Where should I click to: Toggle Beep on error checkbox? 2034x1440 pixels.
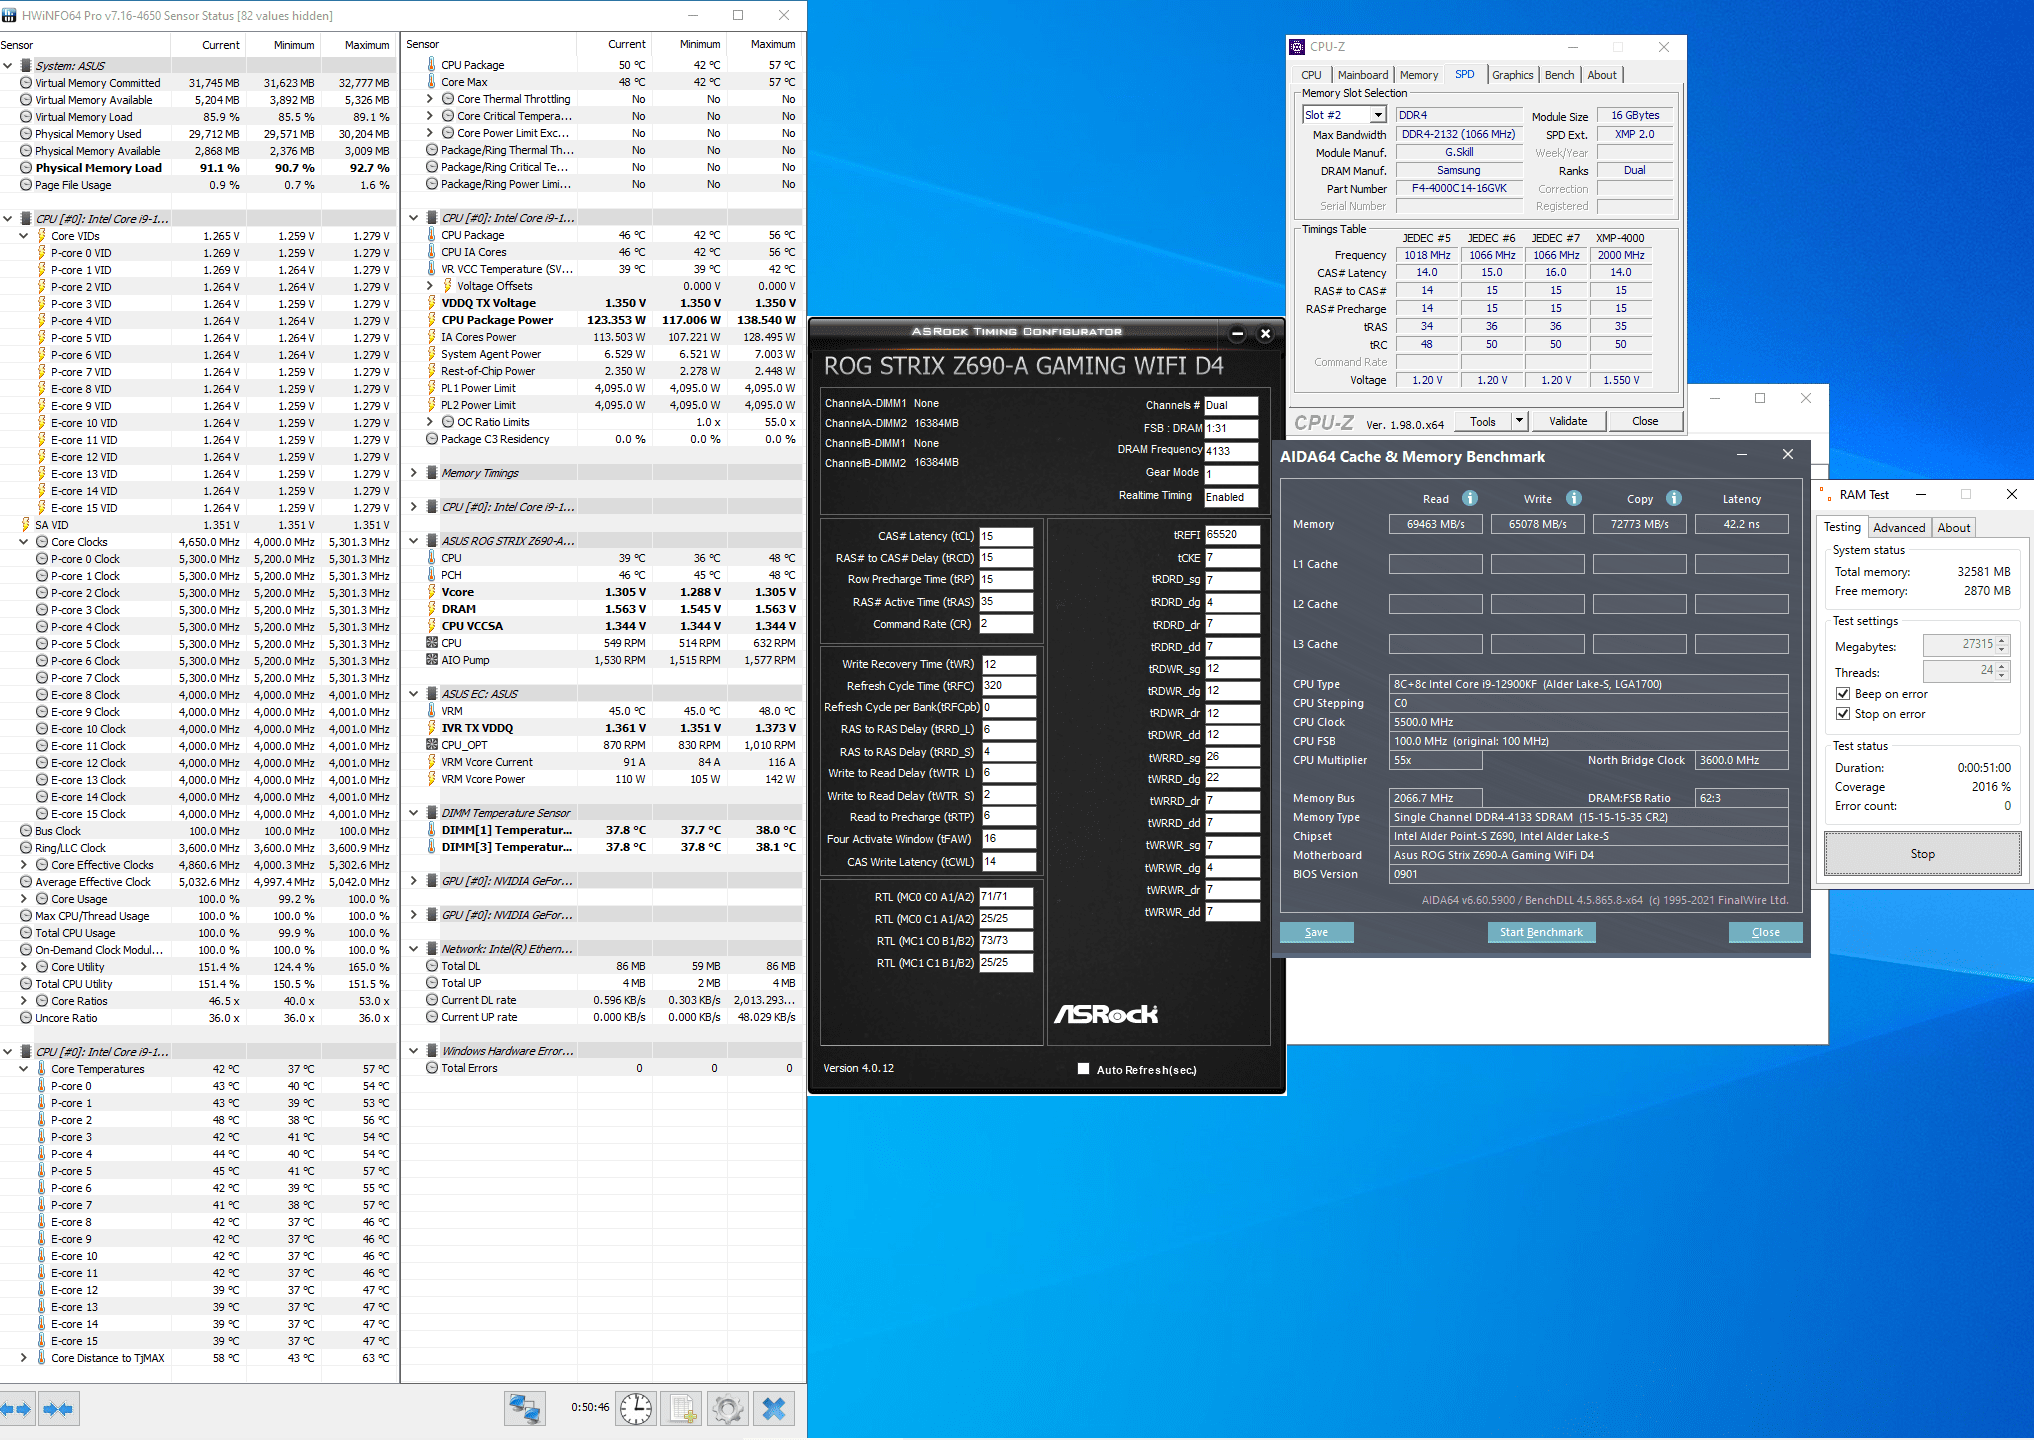[x=1843, y=694]
